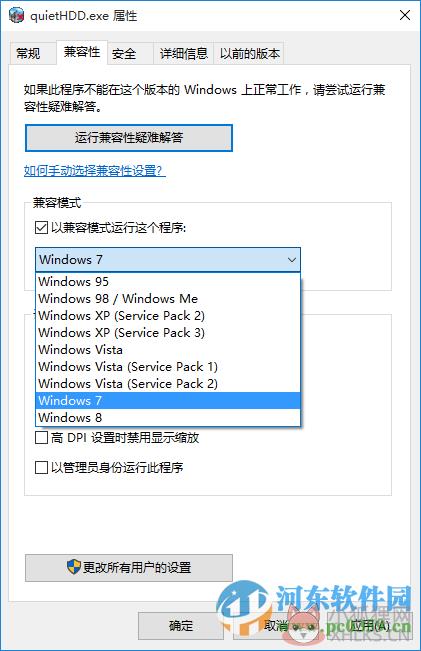This screenshot has width=421, height=651.
Task: Uncheck 以兼容模式运行这个程序 checkbox
Action: click(x=41, y=228)
